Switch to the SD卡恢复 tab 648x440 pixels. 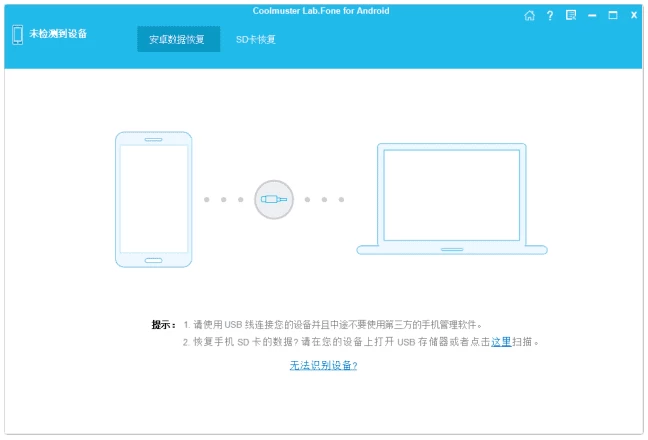tap(255, 40)
